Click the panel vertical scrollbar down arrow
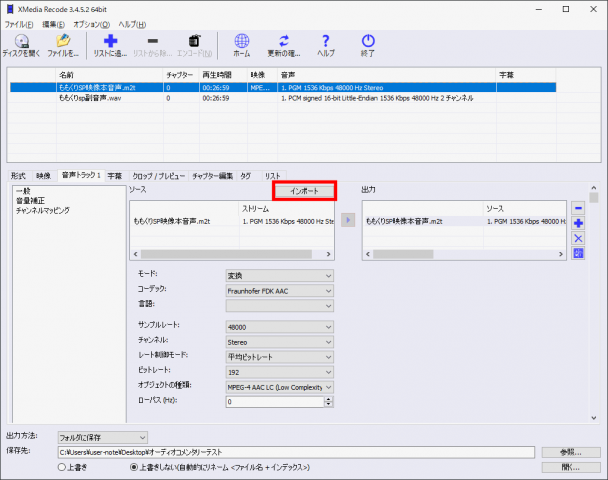The image size is (608, 480). (x=594, y=418)
